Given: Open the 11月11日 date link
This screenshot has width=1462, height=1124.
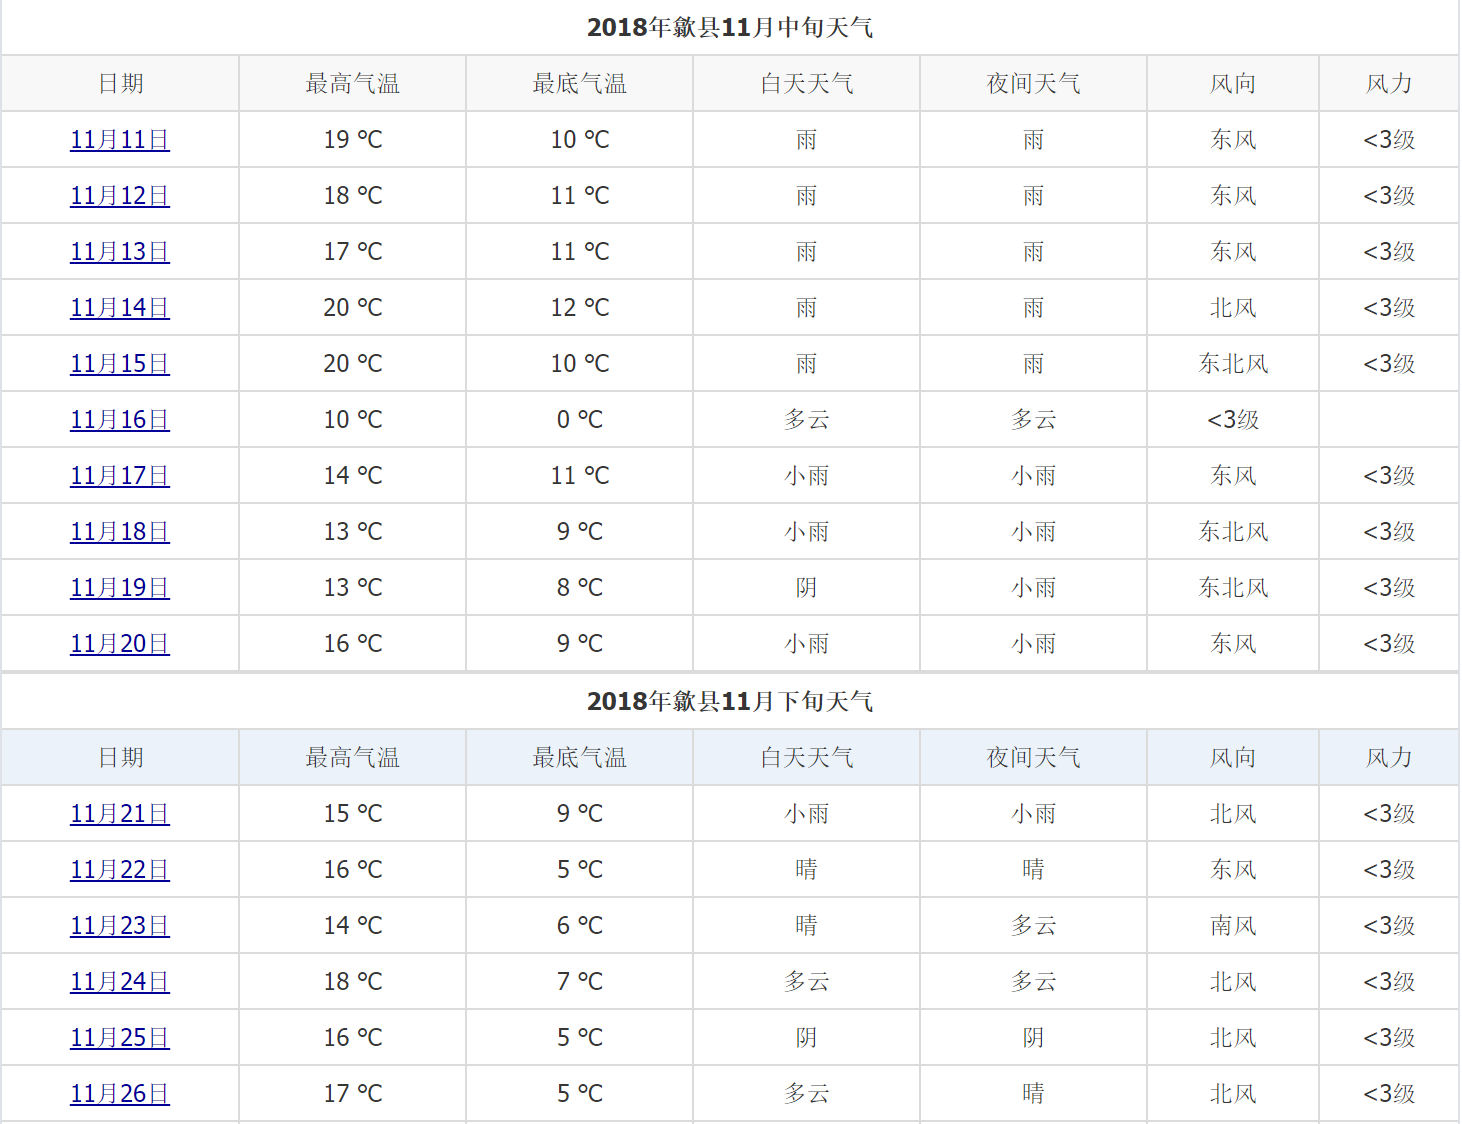Looking at the screenshot, I should coord(120,140).
